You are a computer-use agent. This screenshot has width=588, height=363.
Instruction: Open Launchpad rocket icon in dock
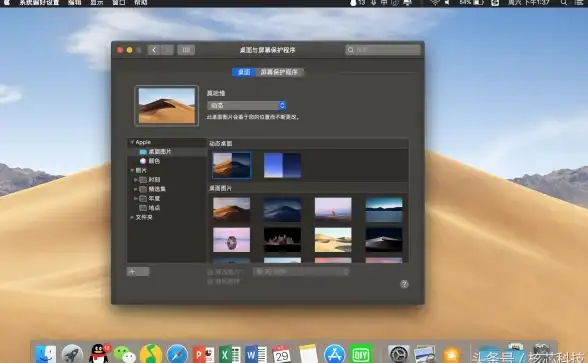[x=72, y=354]
